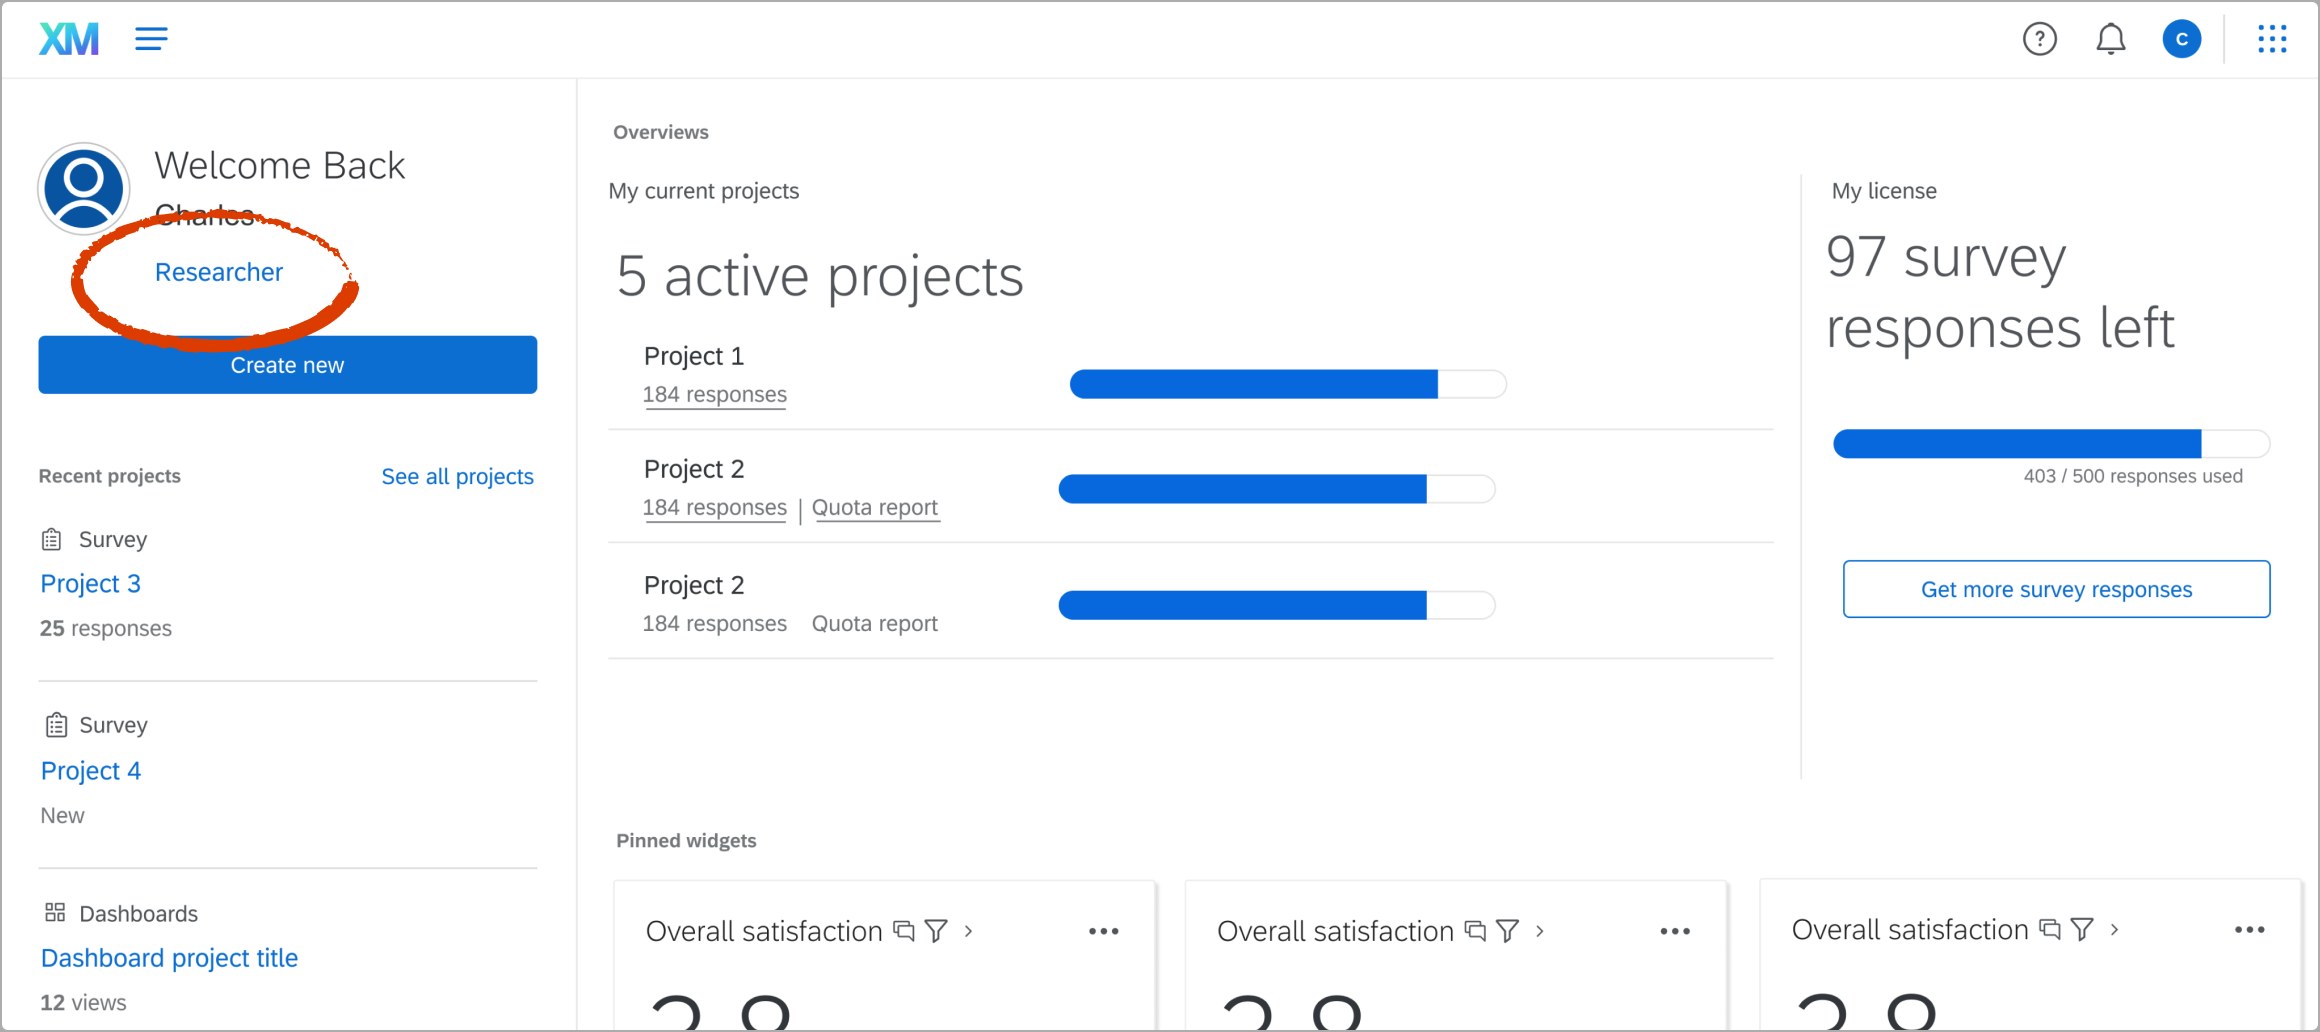Open the account avatar labeled C
The image size is (2320, 1032).
(2181, 39)
